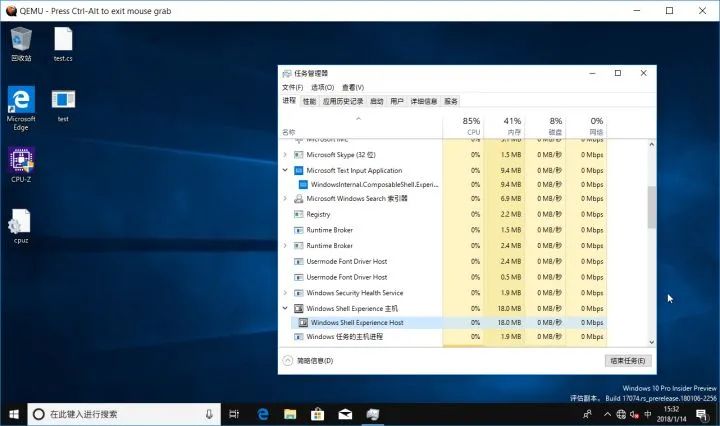This screenshot has width=720, height=426.
Task: Click the taskbar clock showing 15:32
Action: [671, 414]
